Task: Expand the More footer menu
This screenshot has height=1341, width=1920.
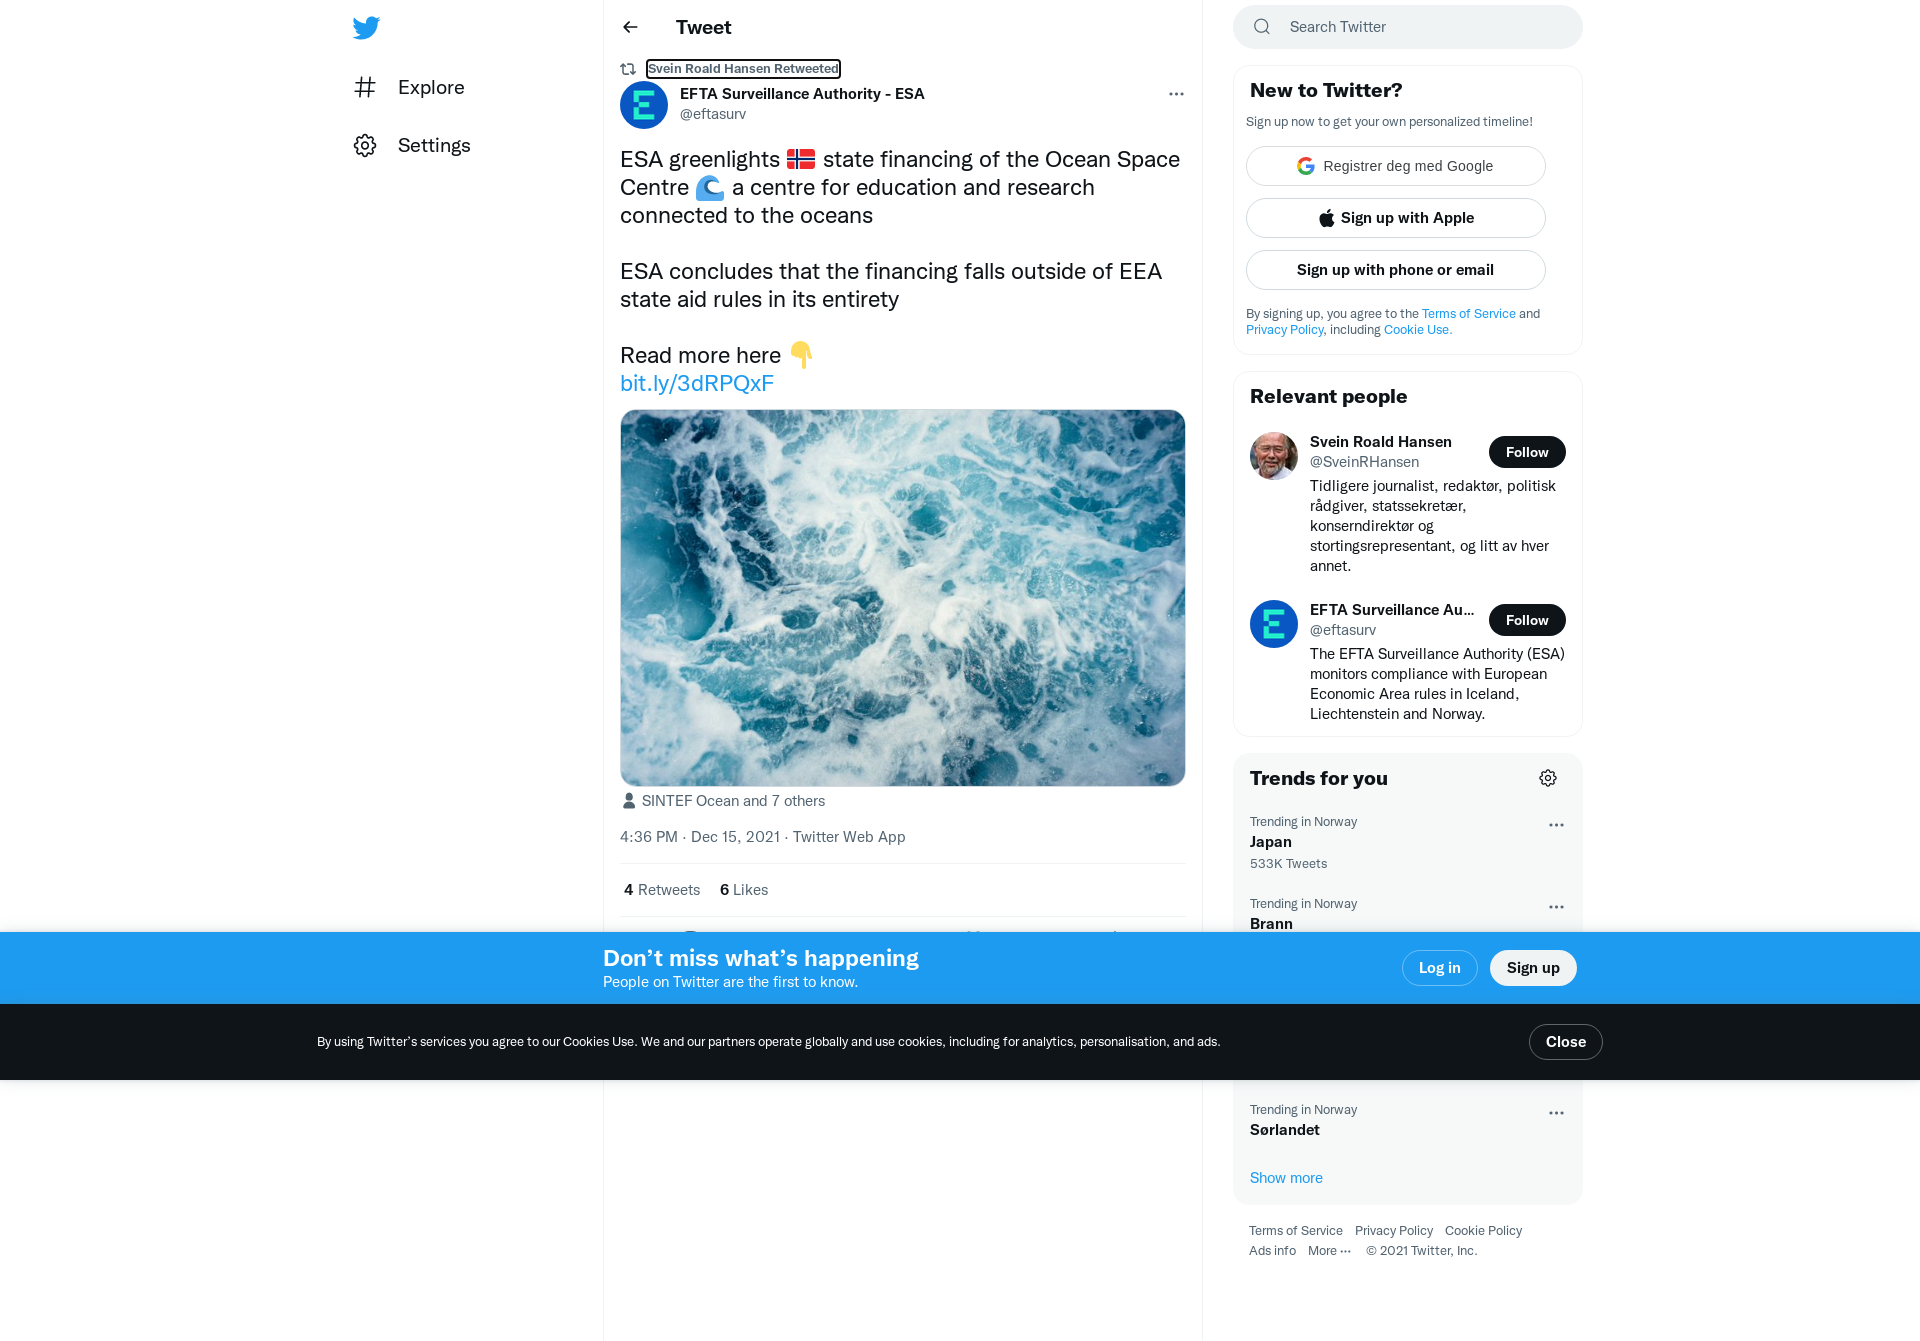Action: tap(1329, 1251)
